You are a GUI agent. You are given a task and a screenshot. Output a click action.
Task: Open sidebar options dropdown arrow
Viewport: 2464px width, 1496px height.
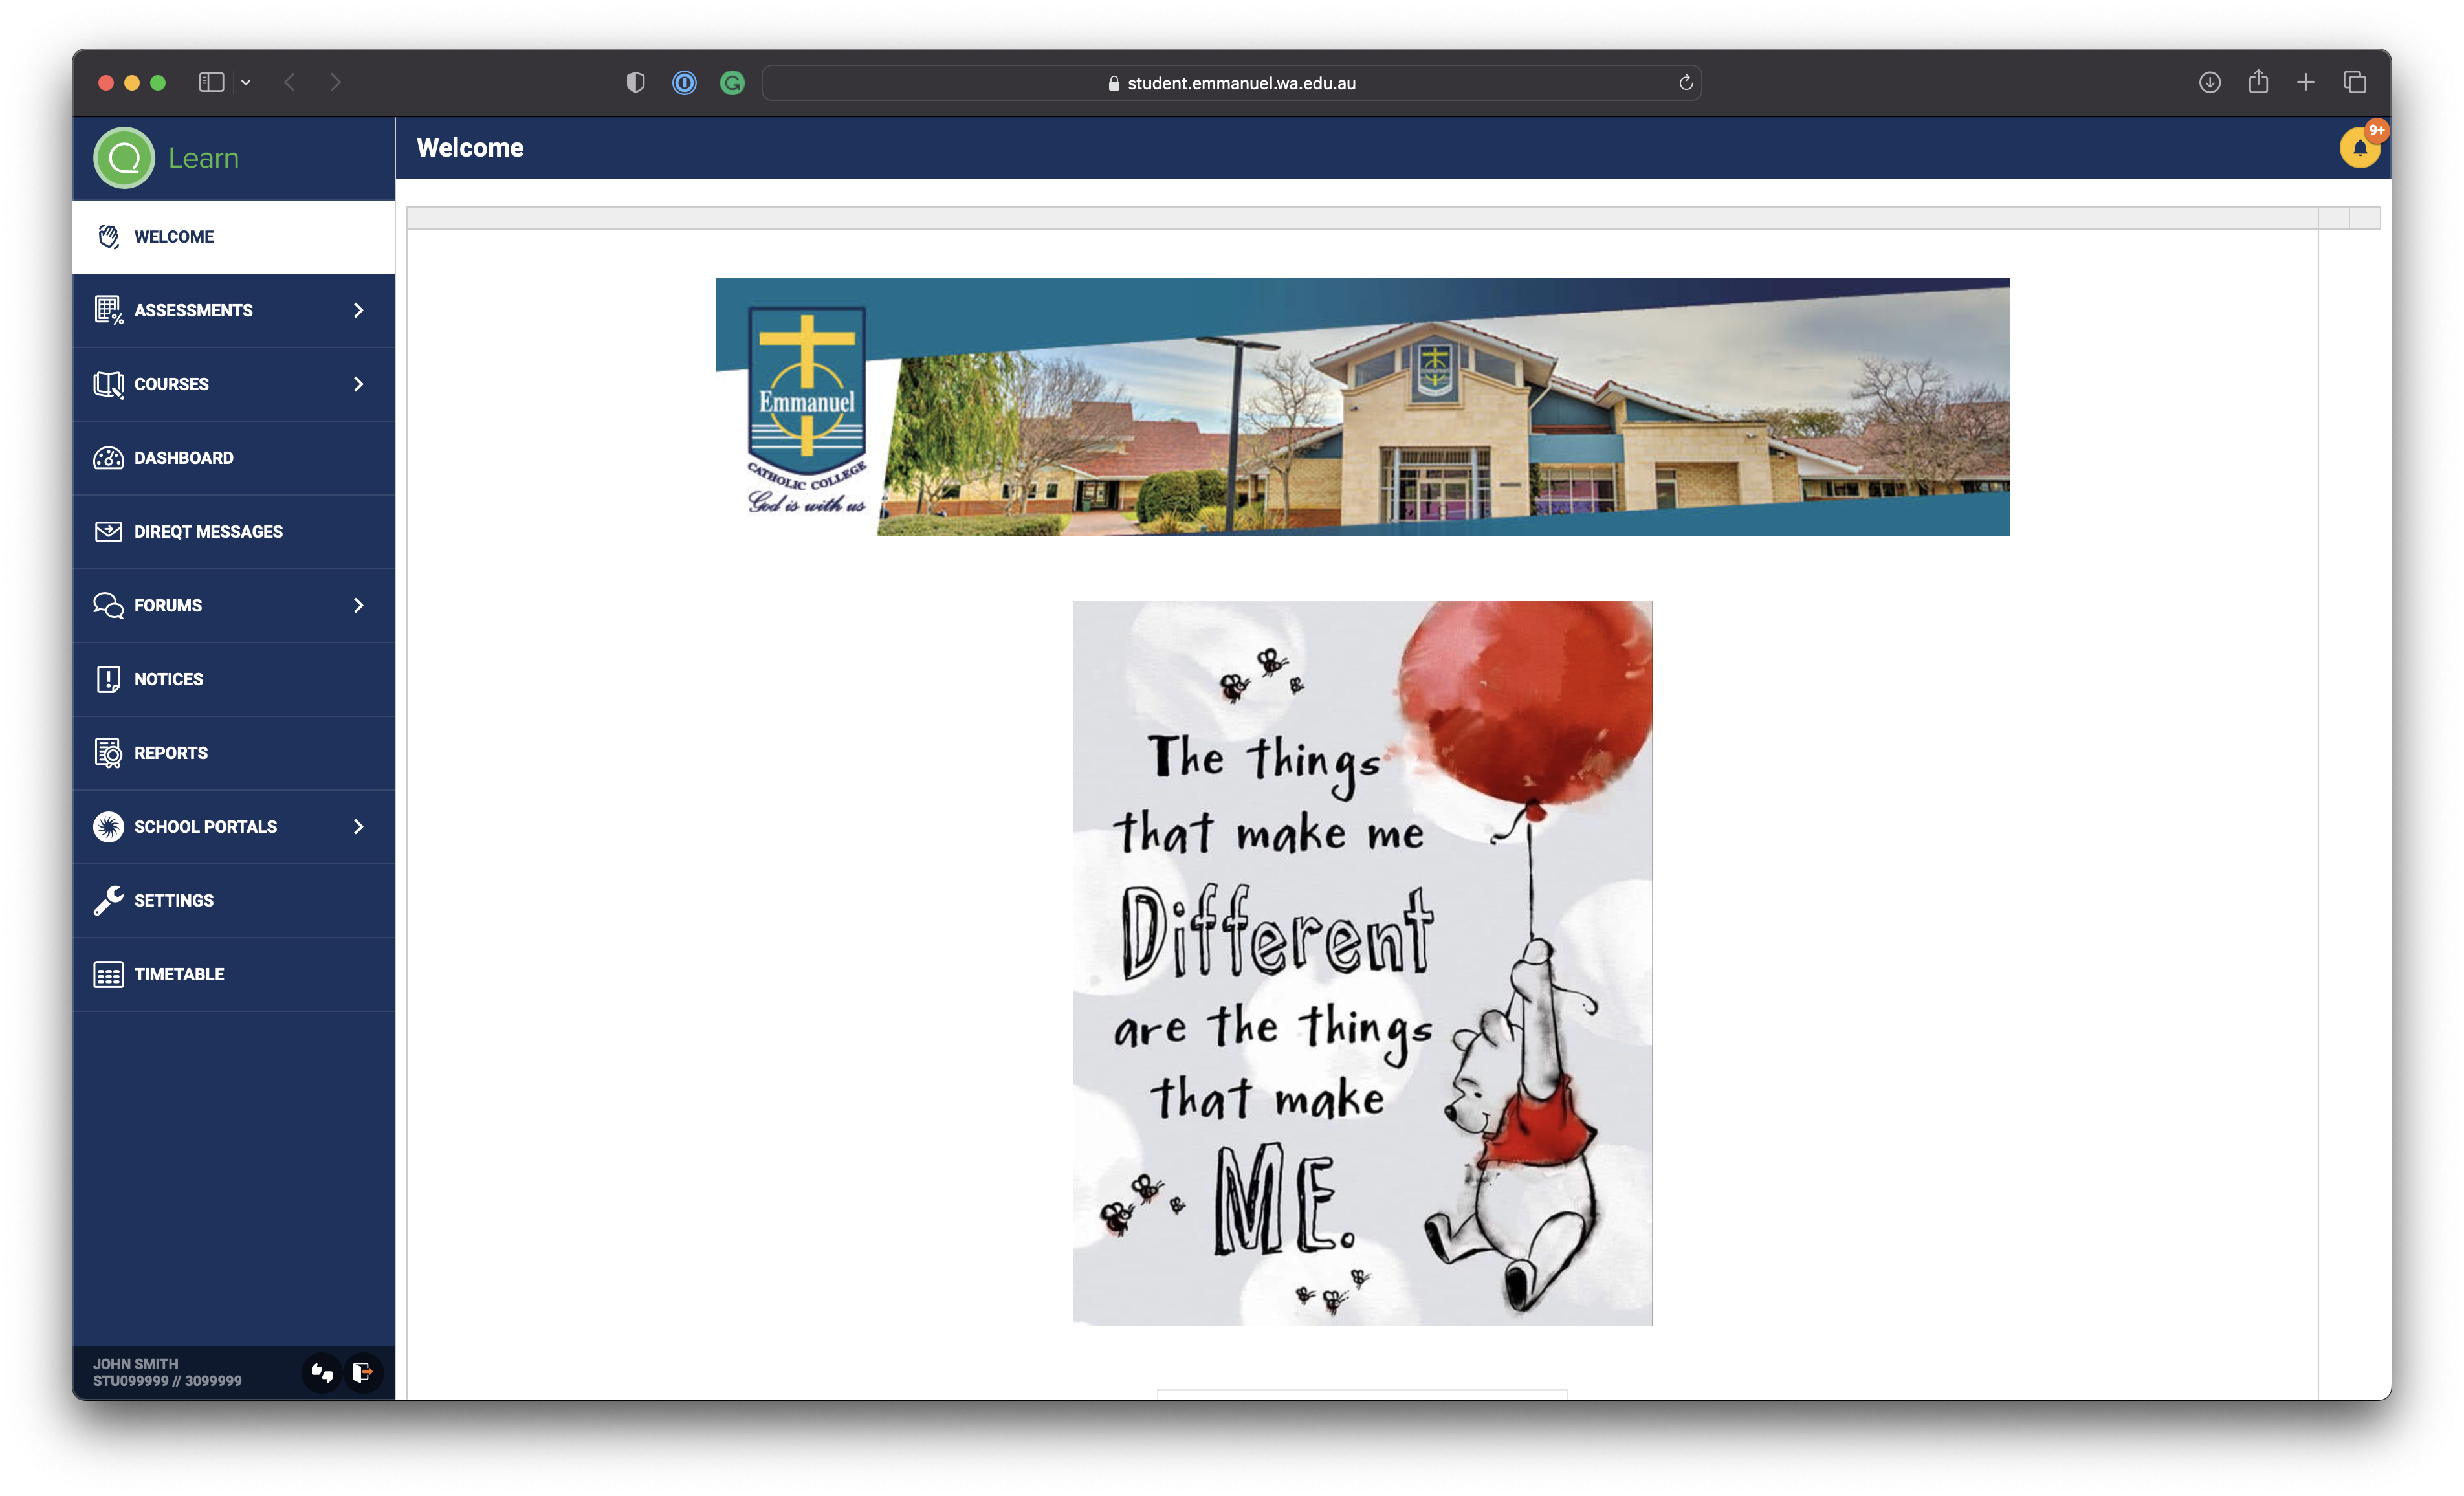pyautogui.click(x=246, y=83)
